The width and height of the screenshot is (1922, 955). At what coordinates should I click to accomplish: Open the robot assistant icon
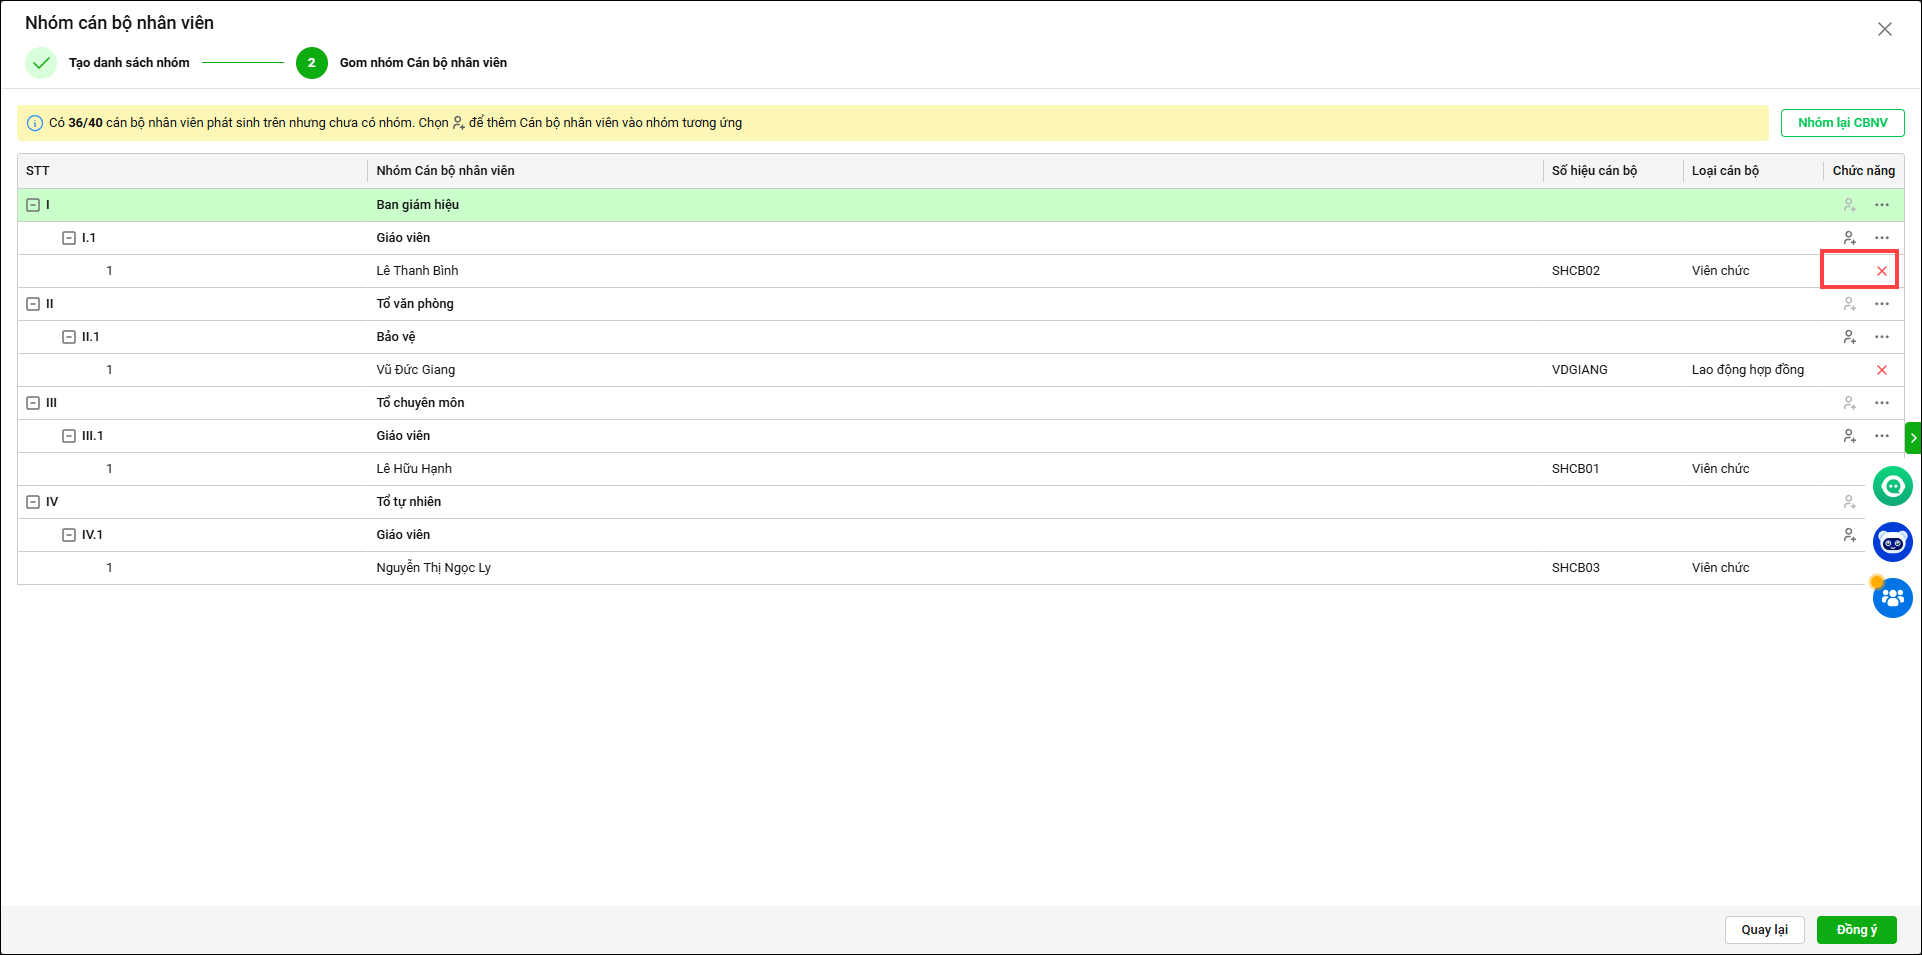click(x=1892, y=542)
